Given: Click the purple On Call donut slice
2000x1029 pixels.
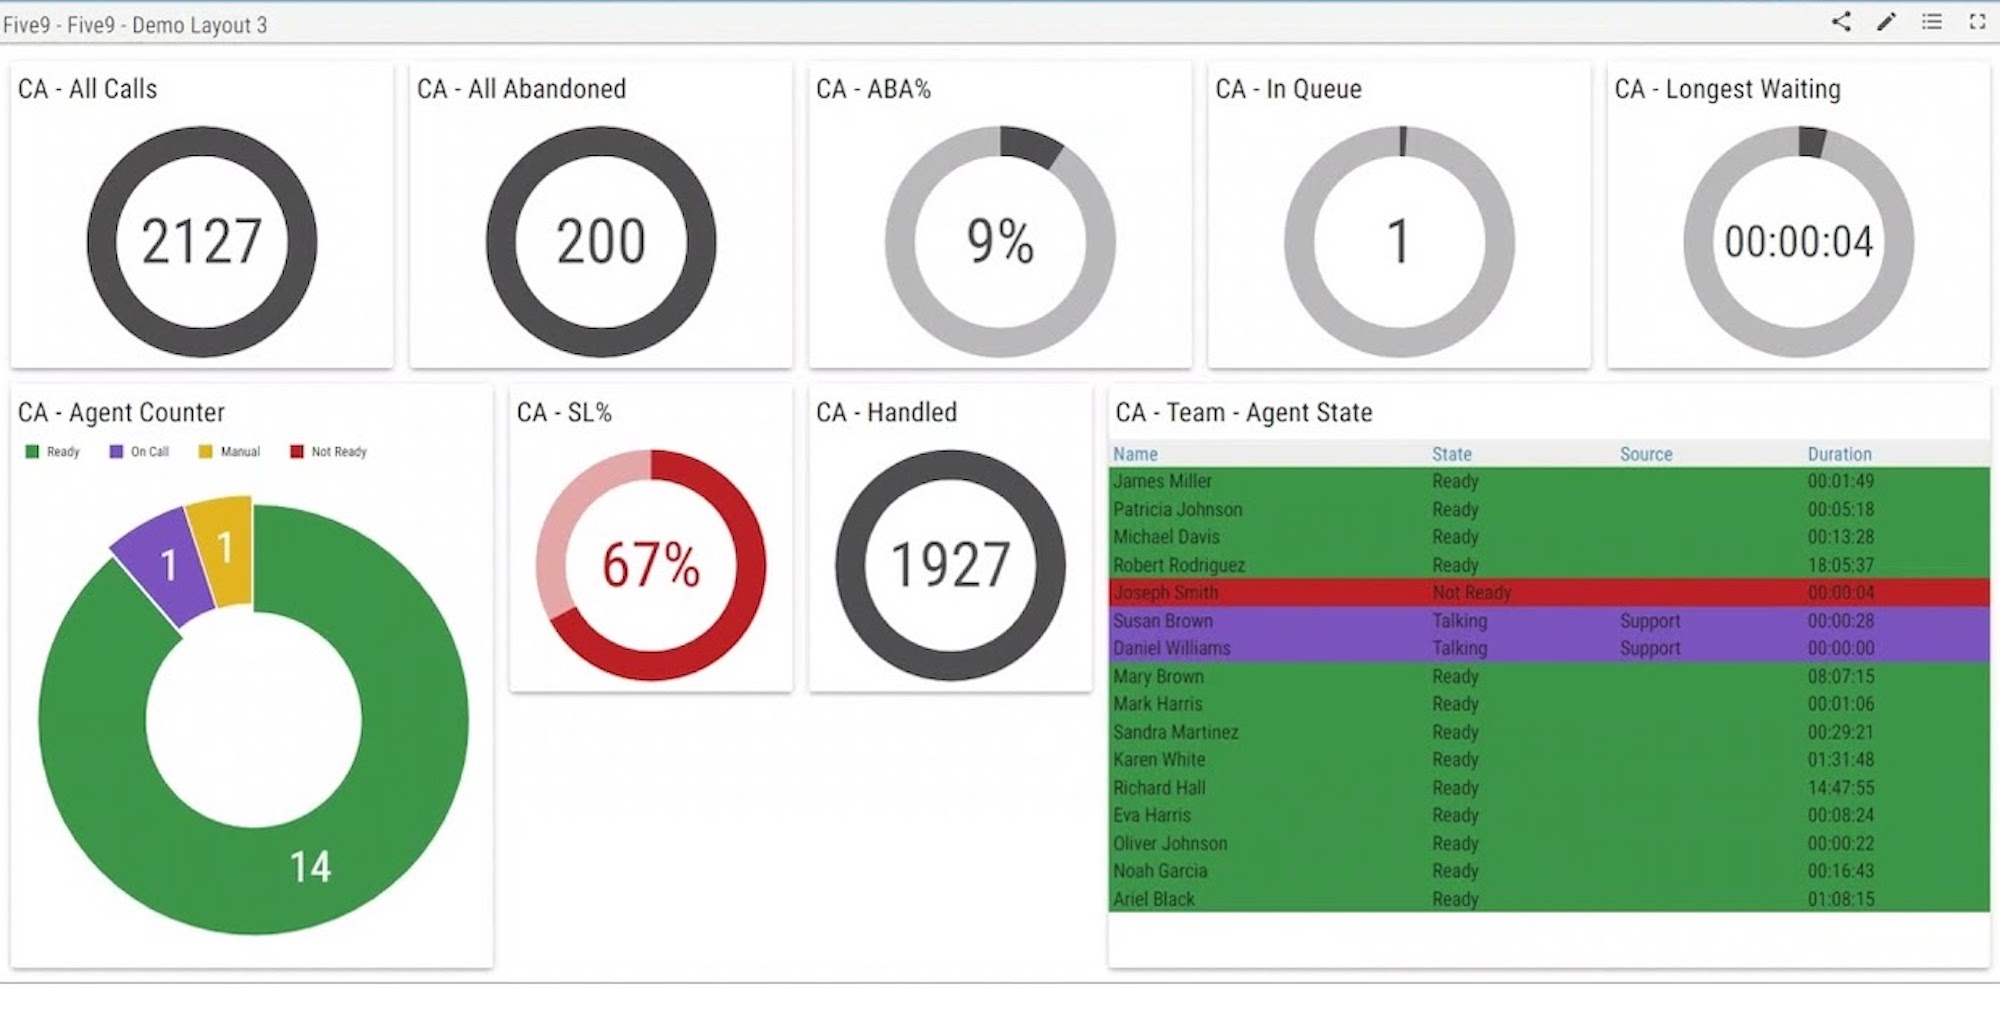Looking at the screenshot, I should (x=167, y=566).
